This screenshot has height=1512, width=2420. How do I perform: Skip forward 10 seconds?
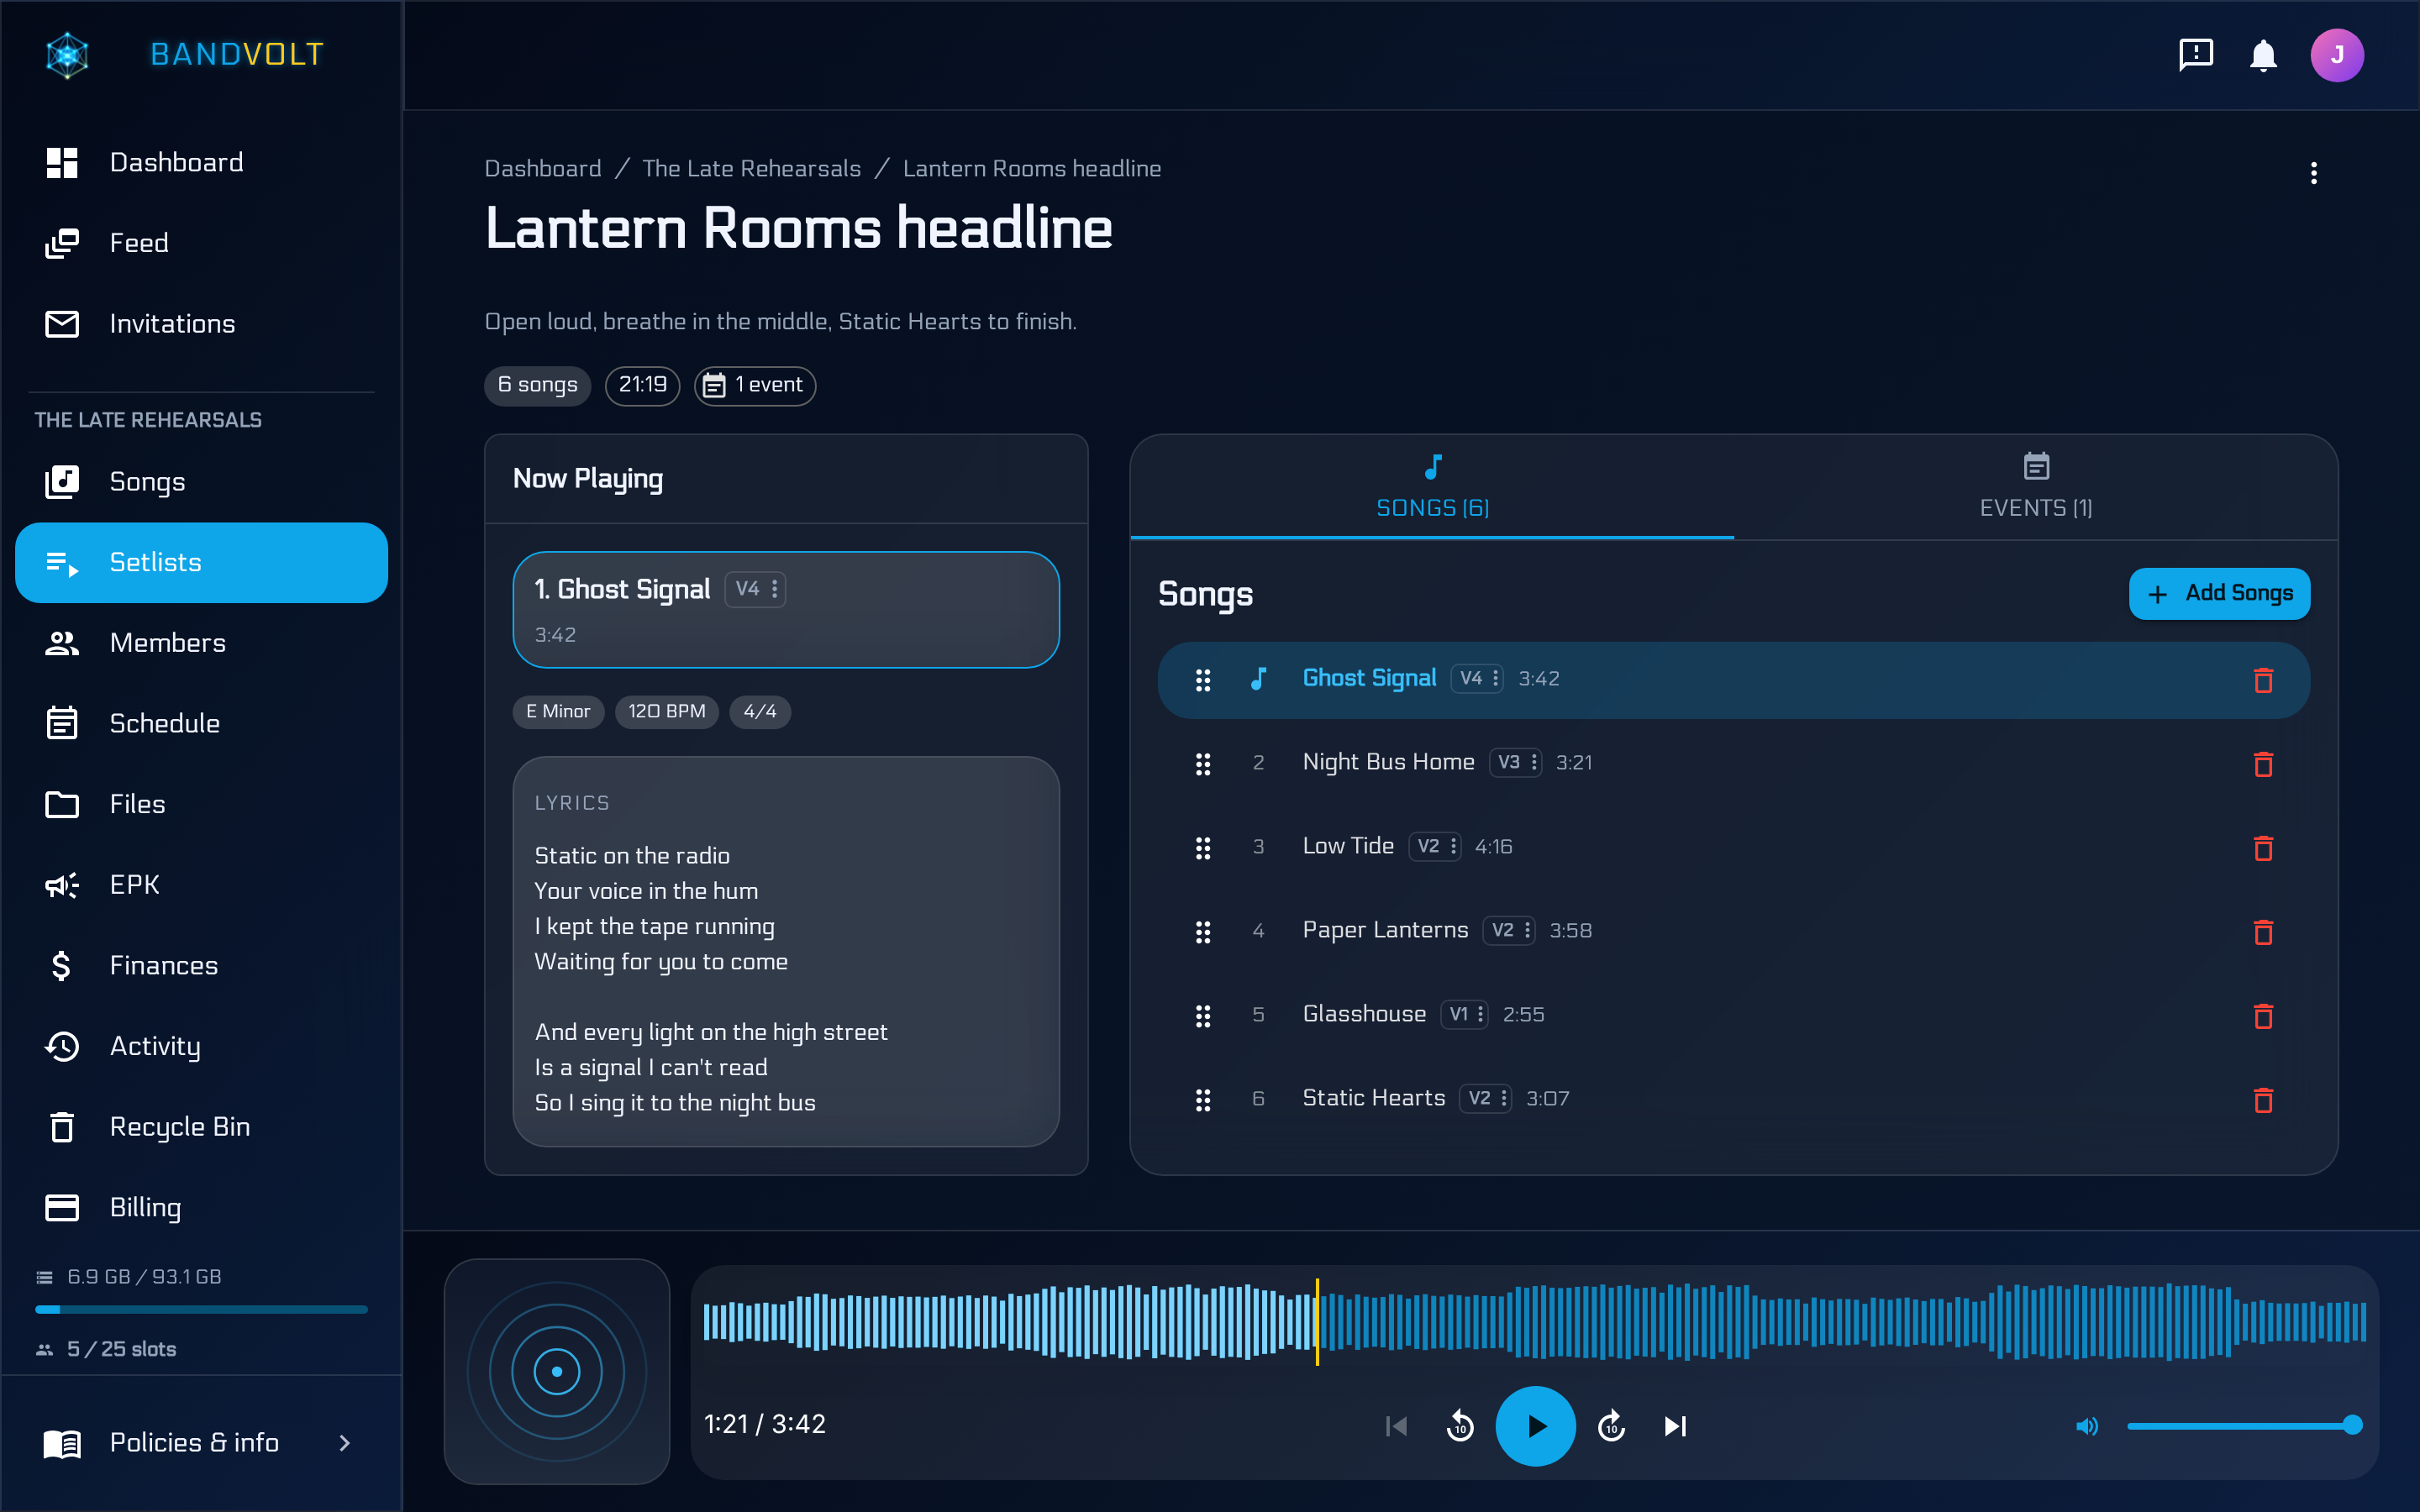point(1611,1426)
